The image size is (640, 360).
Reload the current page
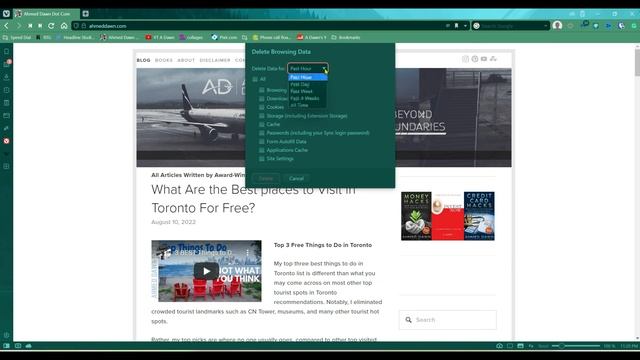[51, 26]
